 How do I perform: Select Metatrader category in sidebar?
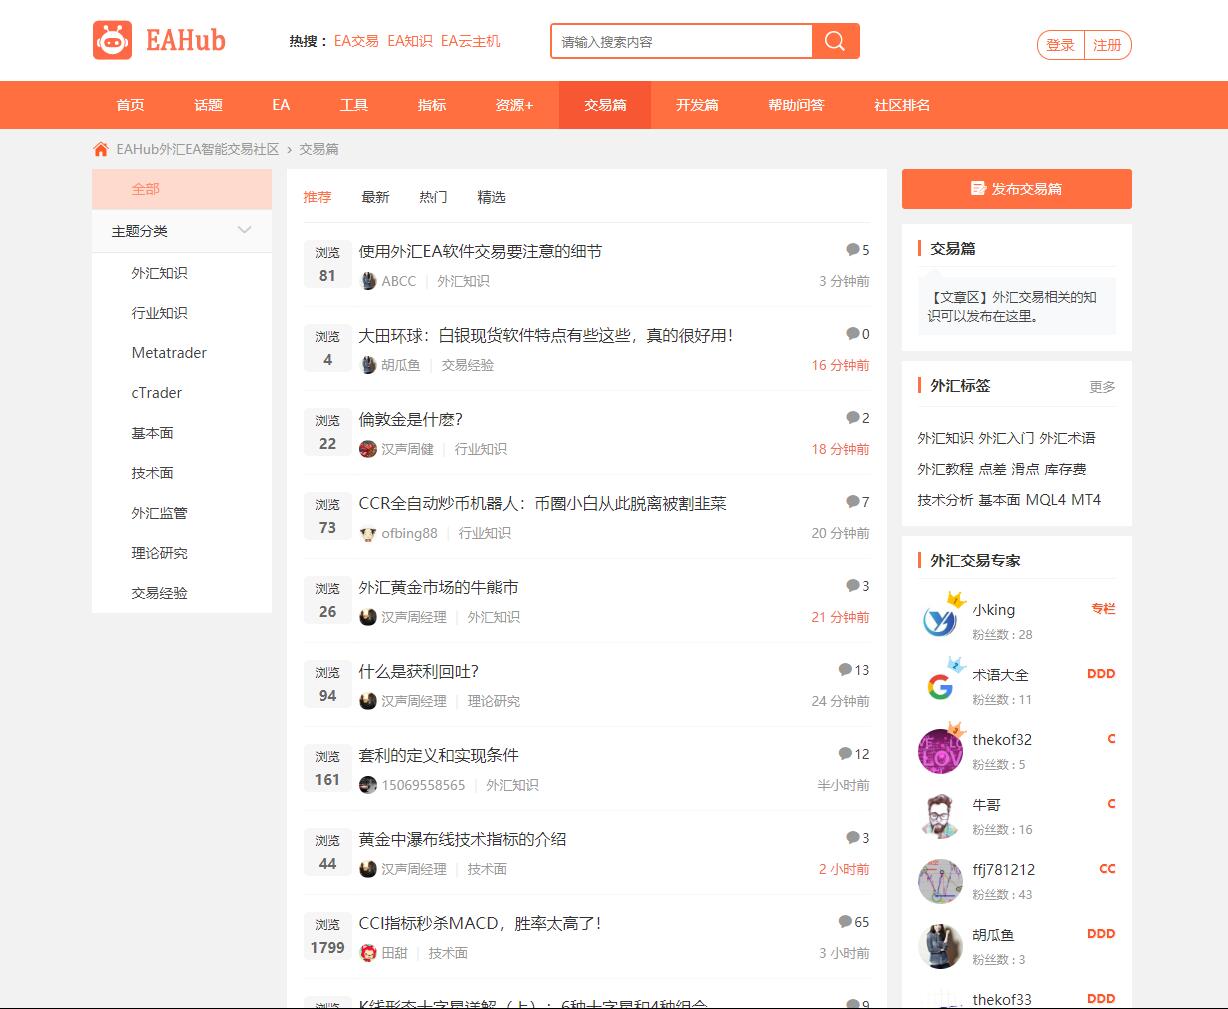(x=169, y=353)
